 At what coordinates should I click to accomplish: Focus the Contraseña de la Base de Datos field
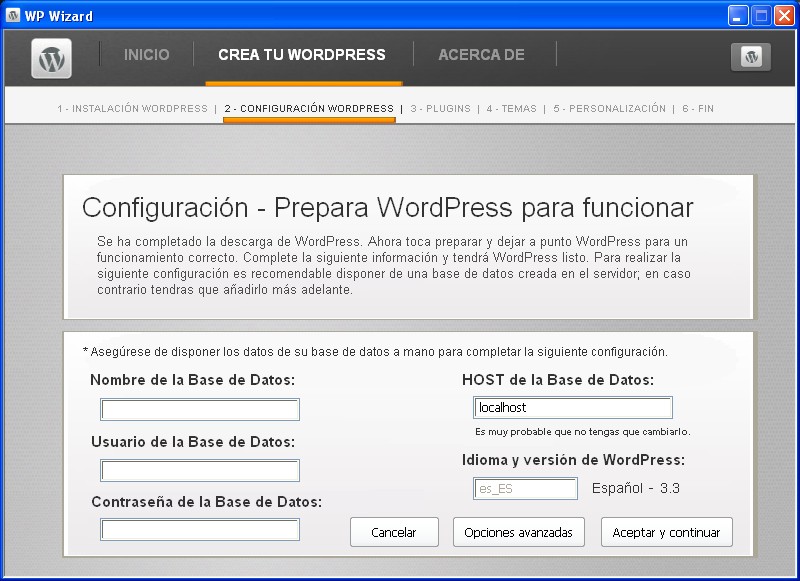[x=200, y=530]
